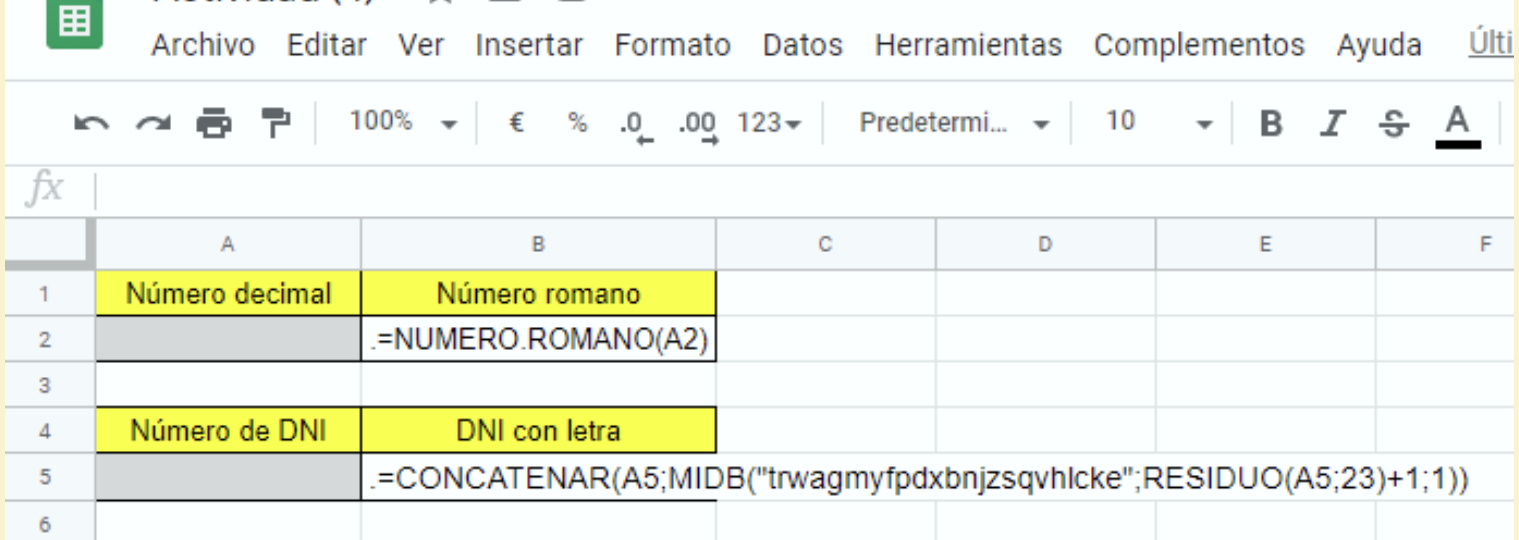Viewport: 1519px width, 540px height.
Task: Print the spreadsheet with printer icon
Action: tap(212, 124)
